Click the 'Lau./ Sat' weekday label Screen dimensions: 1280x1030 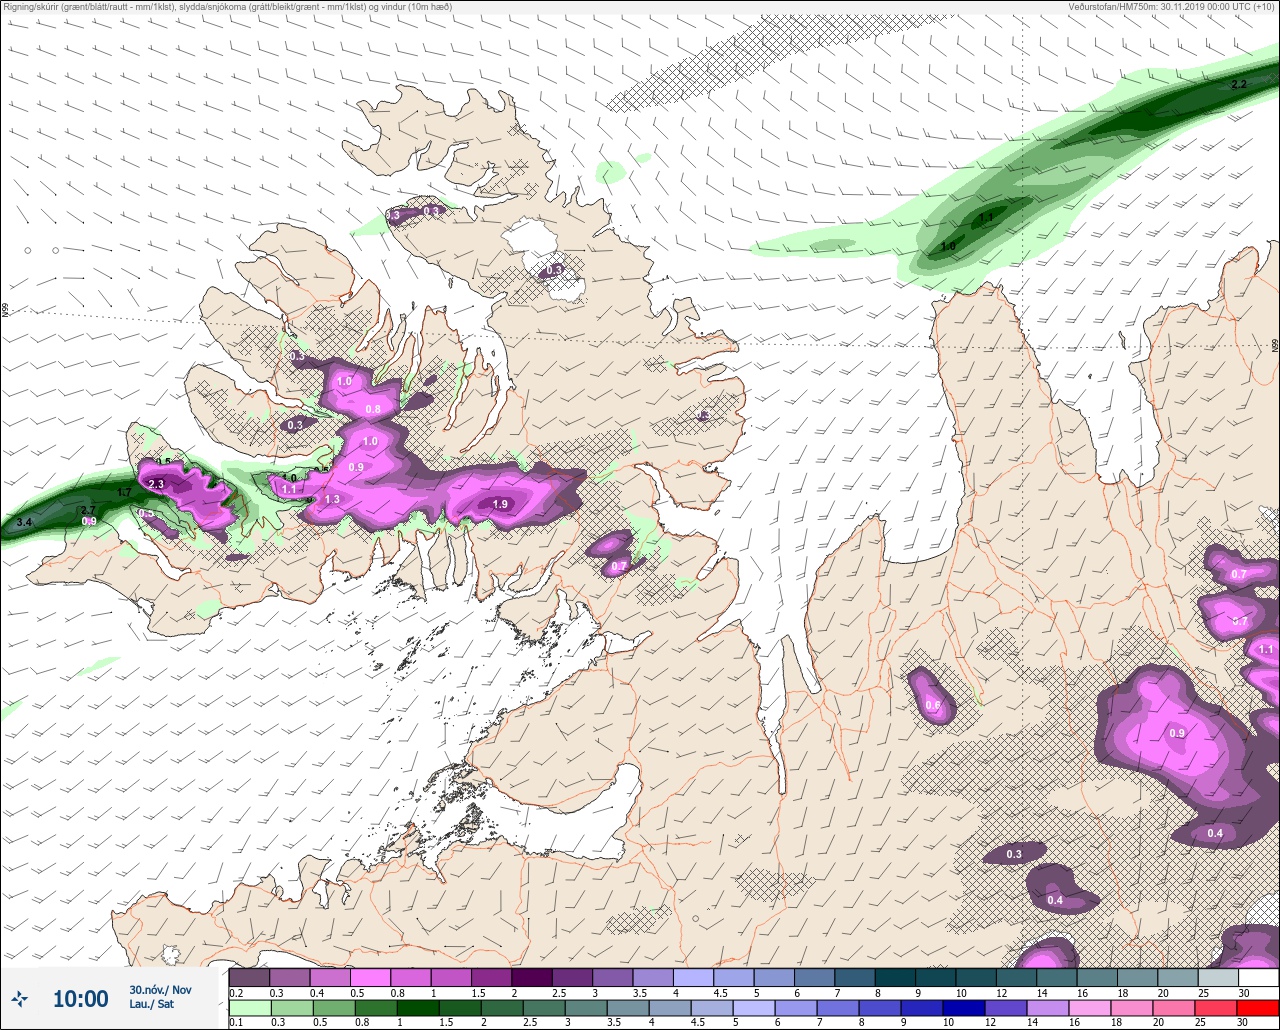click(151, 1004)
